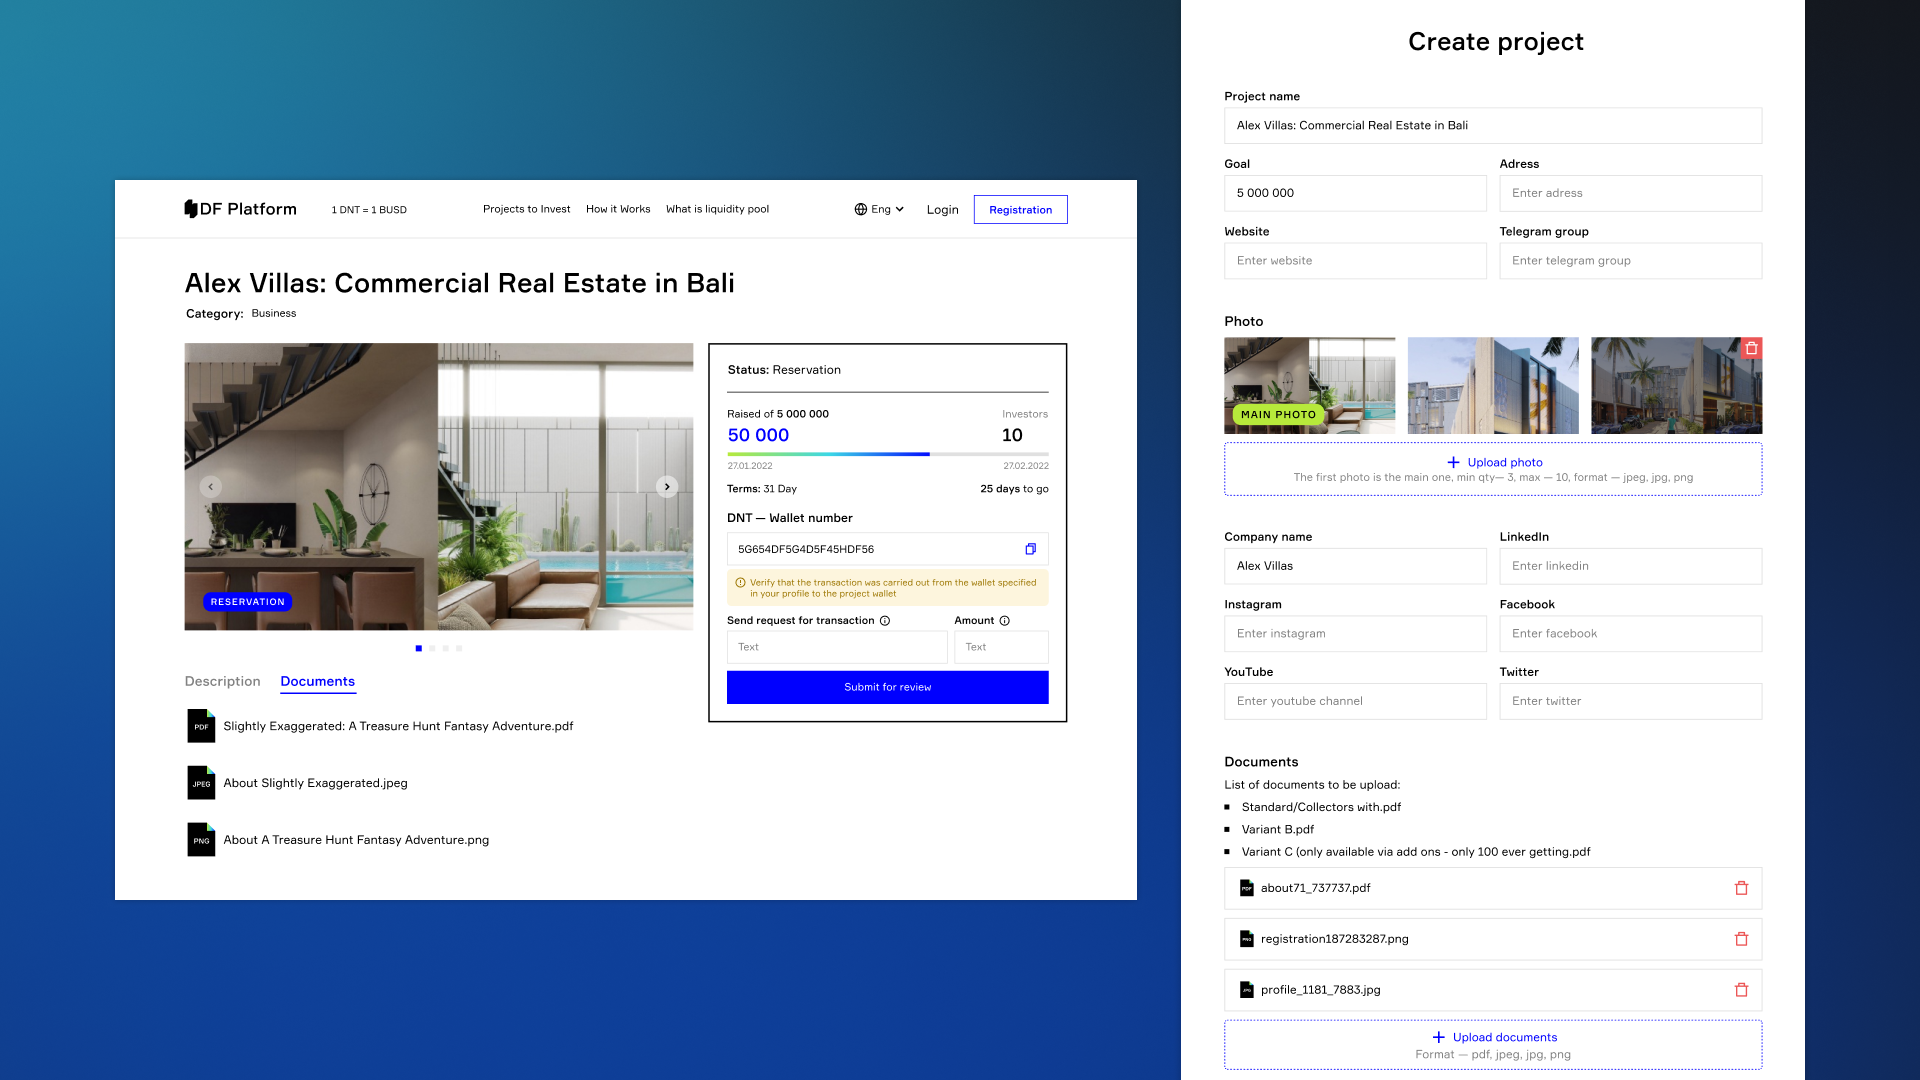1920x1080 pixels.
Task: Click the Upload documents link
Action: click(1494, 1037)
